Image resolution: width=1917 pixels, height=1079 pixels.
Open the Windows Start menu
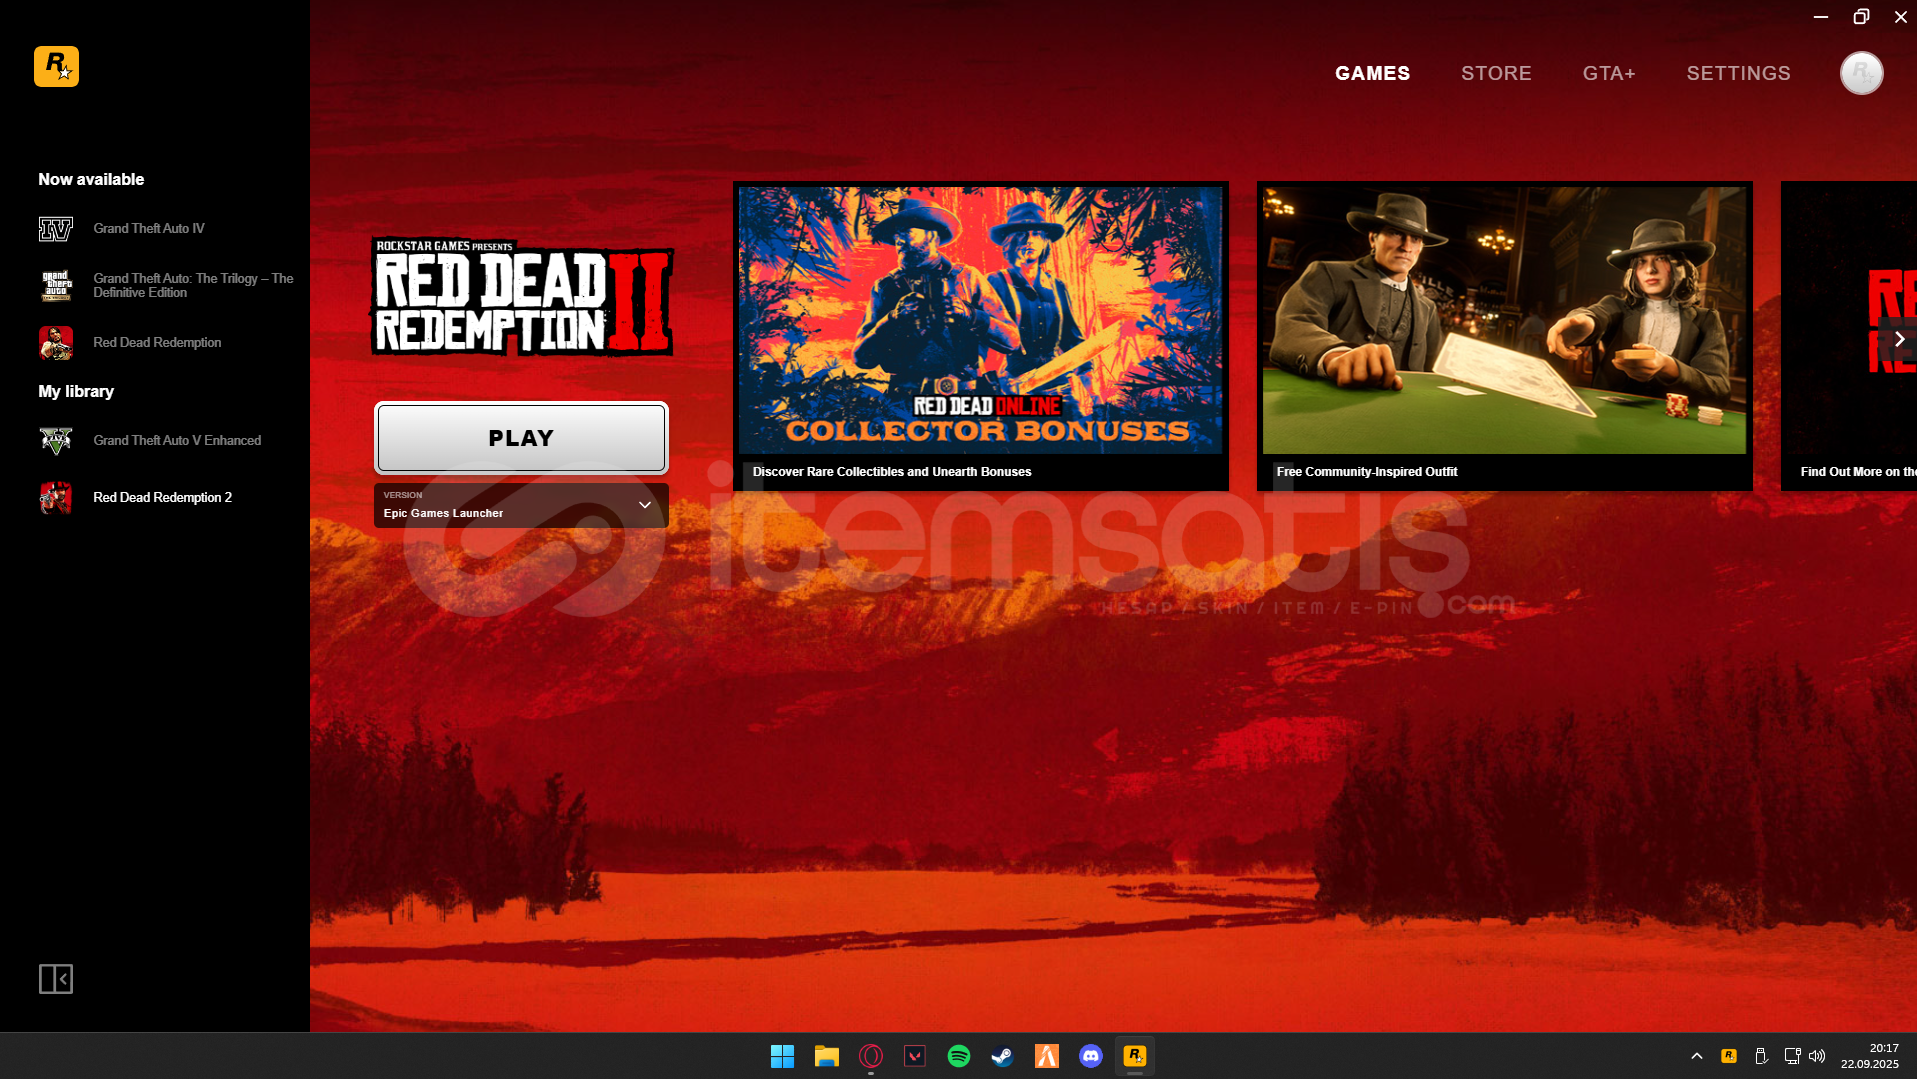(782, 1056)
